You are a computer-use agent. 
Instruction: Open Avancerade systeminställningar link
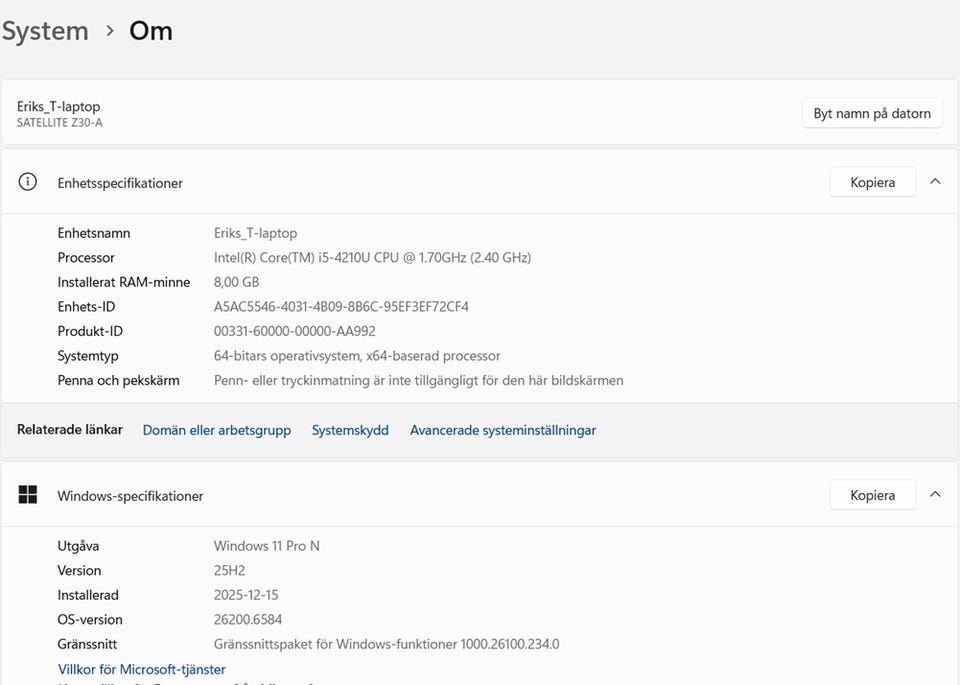pos(503,430)
